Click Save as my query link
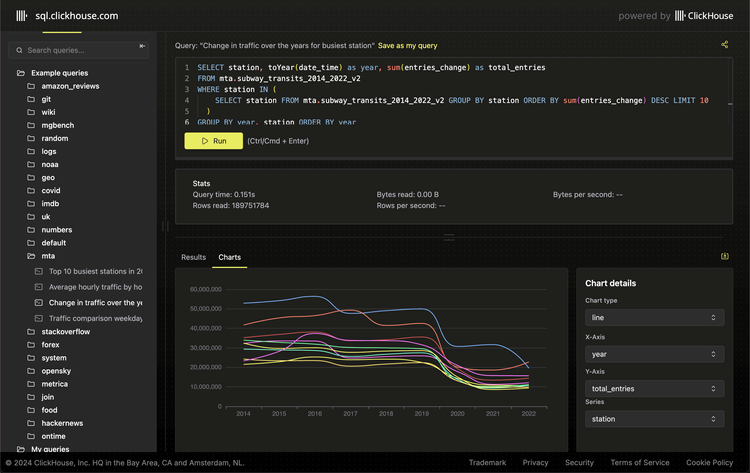 [x=407, y=46]
